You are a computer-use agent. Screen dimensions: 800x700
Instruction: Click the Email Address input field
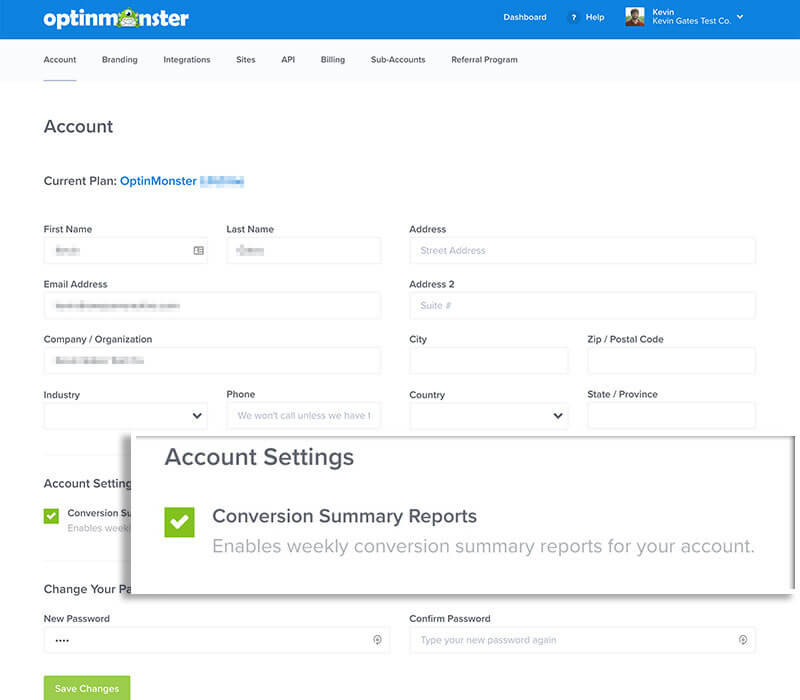(x=212, y=306)
